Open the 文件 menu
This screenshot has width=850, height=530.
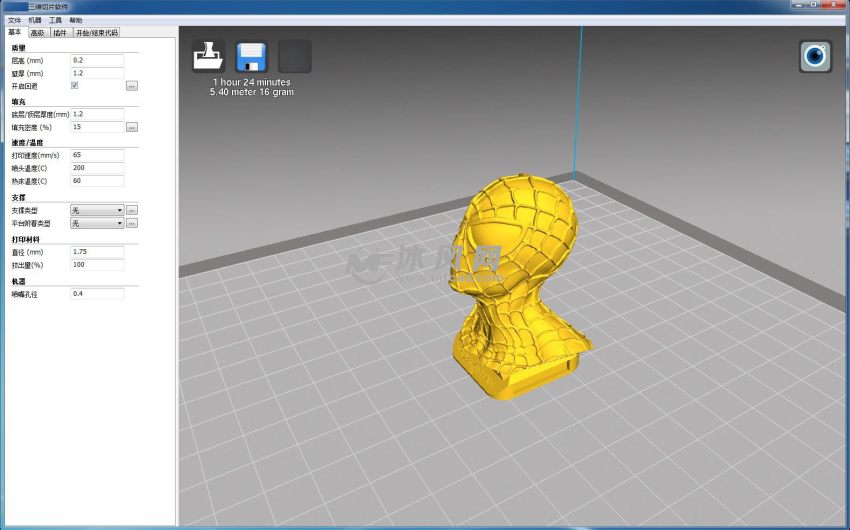pos(14,20)
